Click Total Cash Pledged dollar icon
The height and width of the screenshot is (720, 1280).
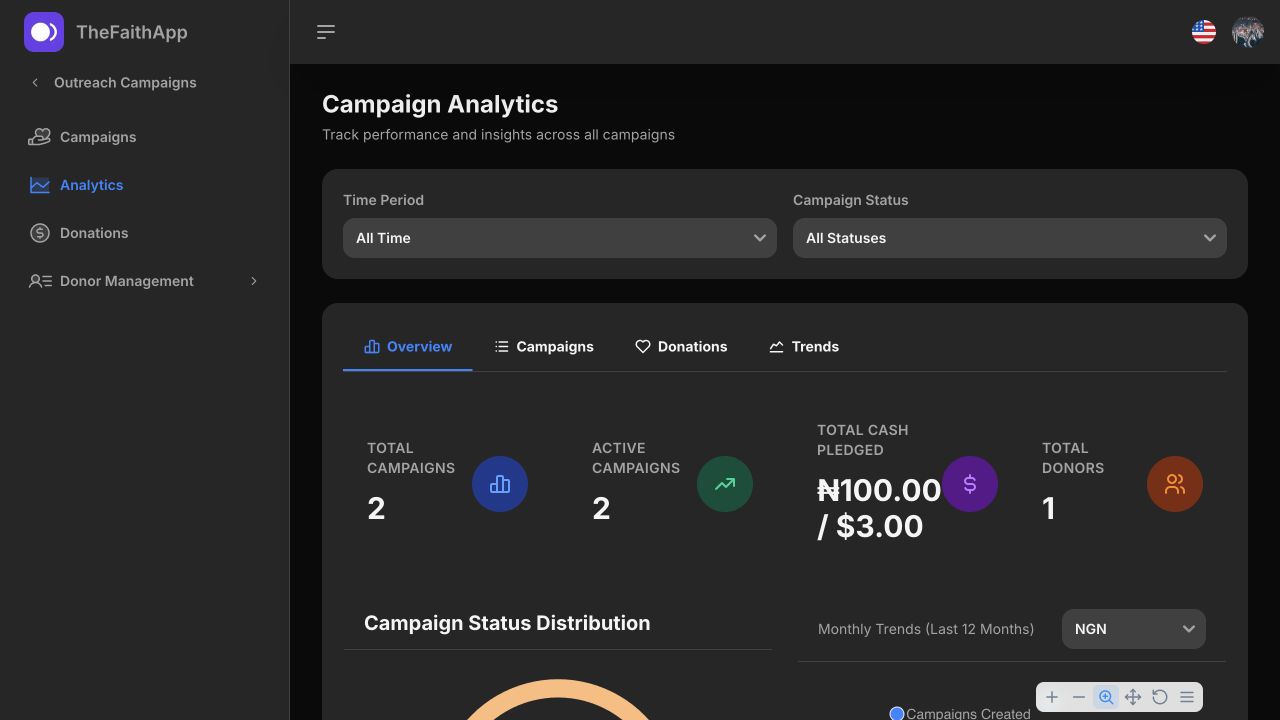coord(970,484)
